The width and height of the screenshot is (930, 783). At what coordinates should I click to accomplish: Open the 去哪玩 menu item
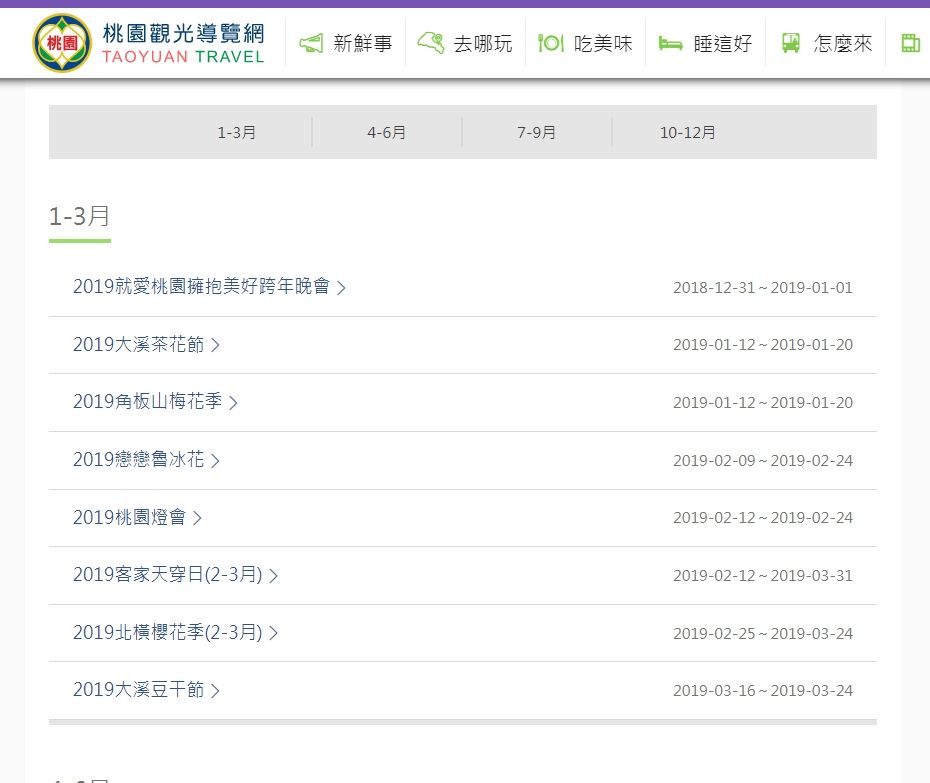(x=482, y=43)
